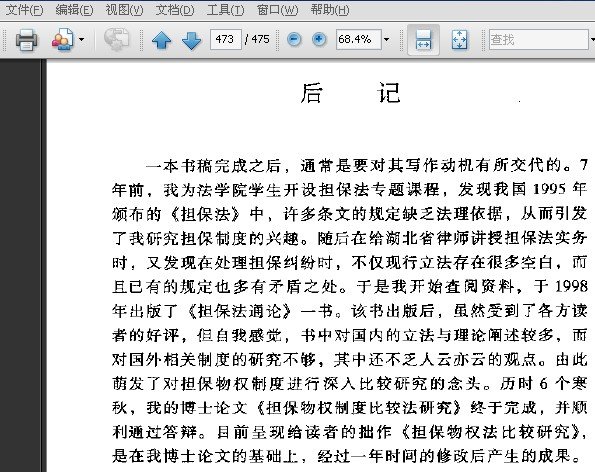Open the 帮助(H) menu
595x472 pixels.
[330, 10]
